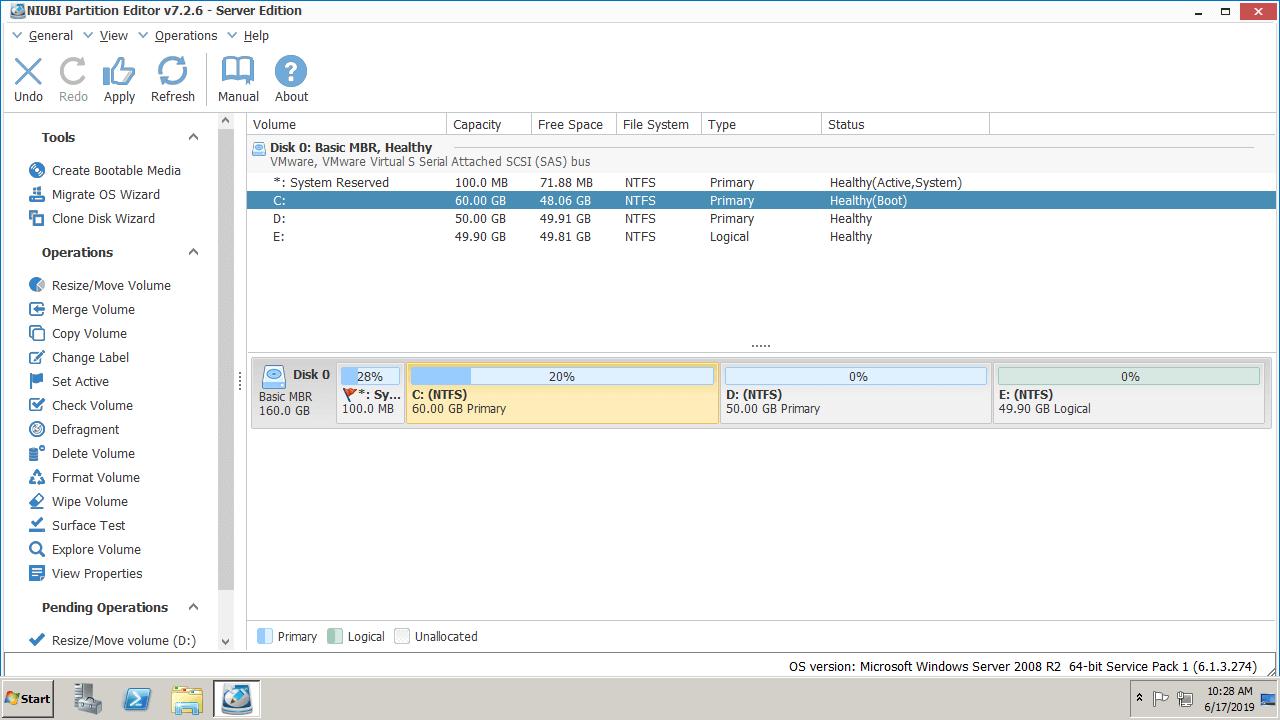This screenshot has width=1280, height=720.
Task: Open the About question mark icon
Action: click(x=291, y=80)
